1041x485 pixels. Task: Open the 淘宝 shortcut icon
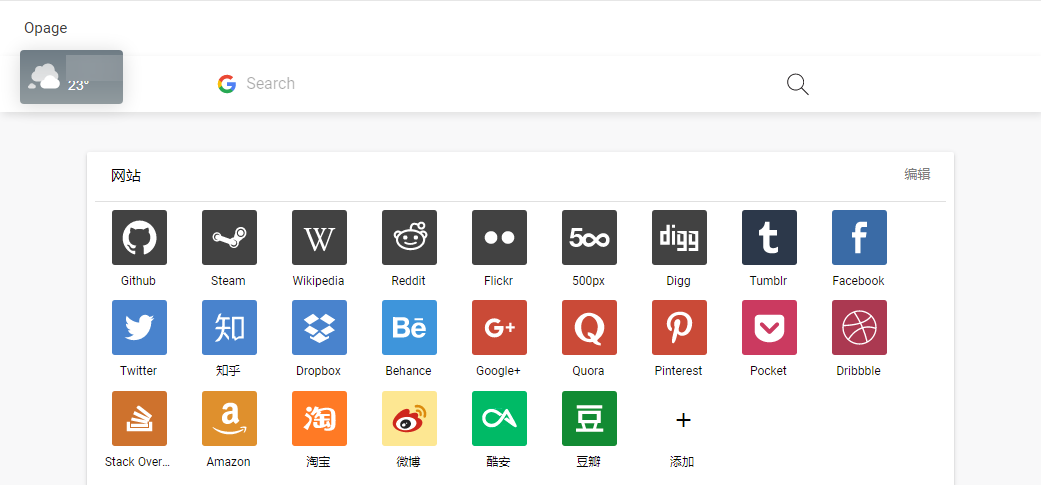(x=319, y=419)
